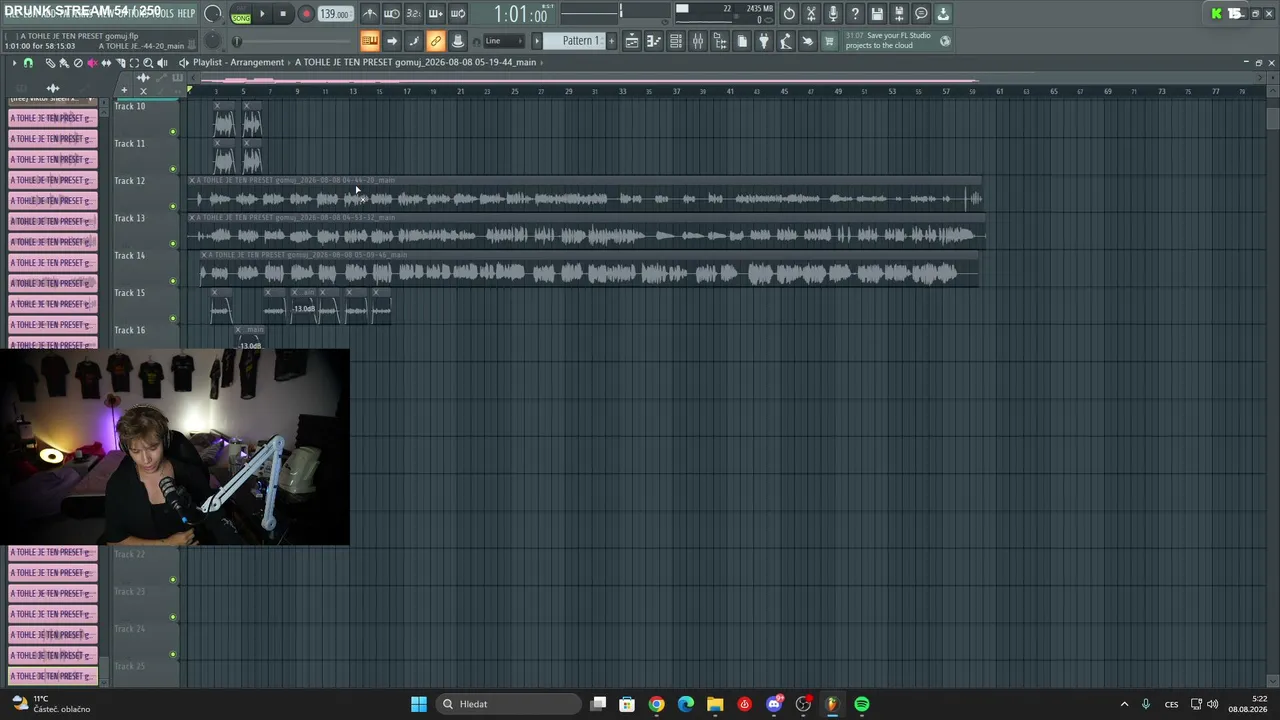
Task: Toggle typing keyboard to piano
Action: pos(370,41)
